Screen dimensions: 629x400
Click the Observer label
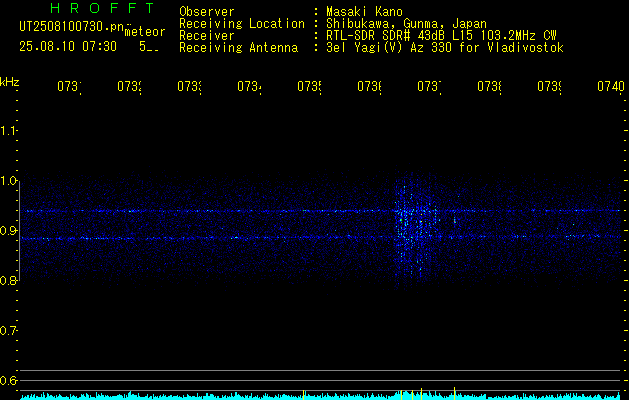pyautogui.click(x=207, y=11)
